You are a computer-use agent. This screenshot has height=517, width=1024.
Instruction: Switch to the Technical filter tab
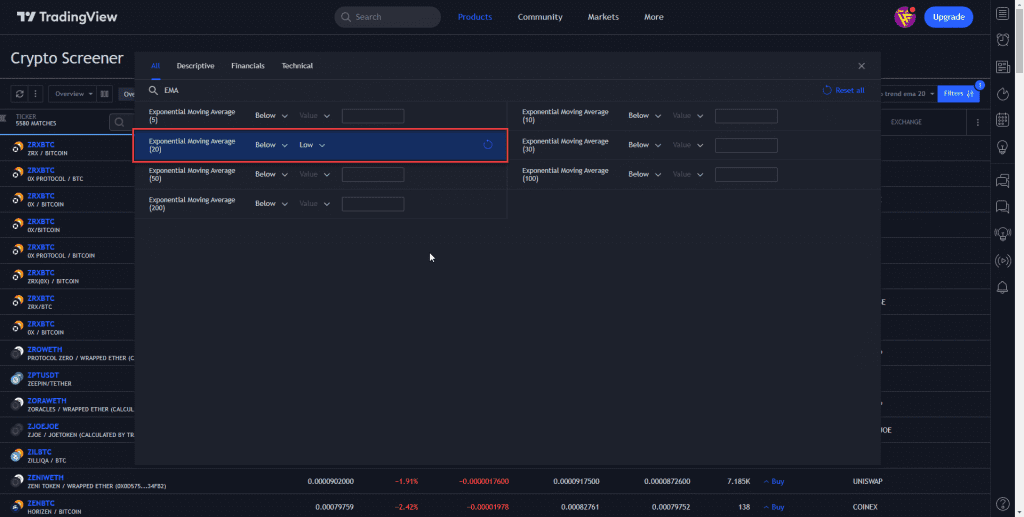coord(297,66)
